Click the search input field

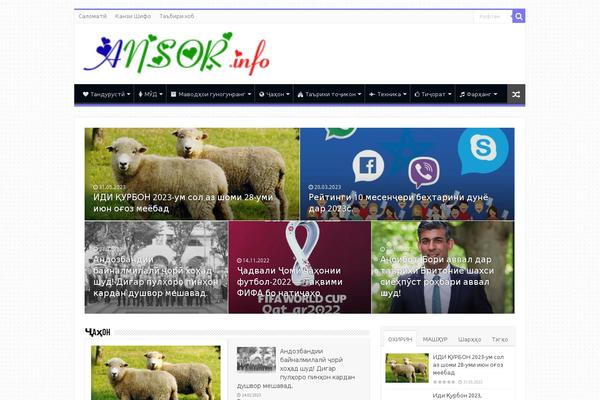[x=493, y=16]
